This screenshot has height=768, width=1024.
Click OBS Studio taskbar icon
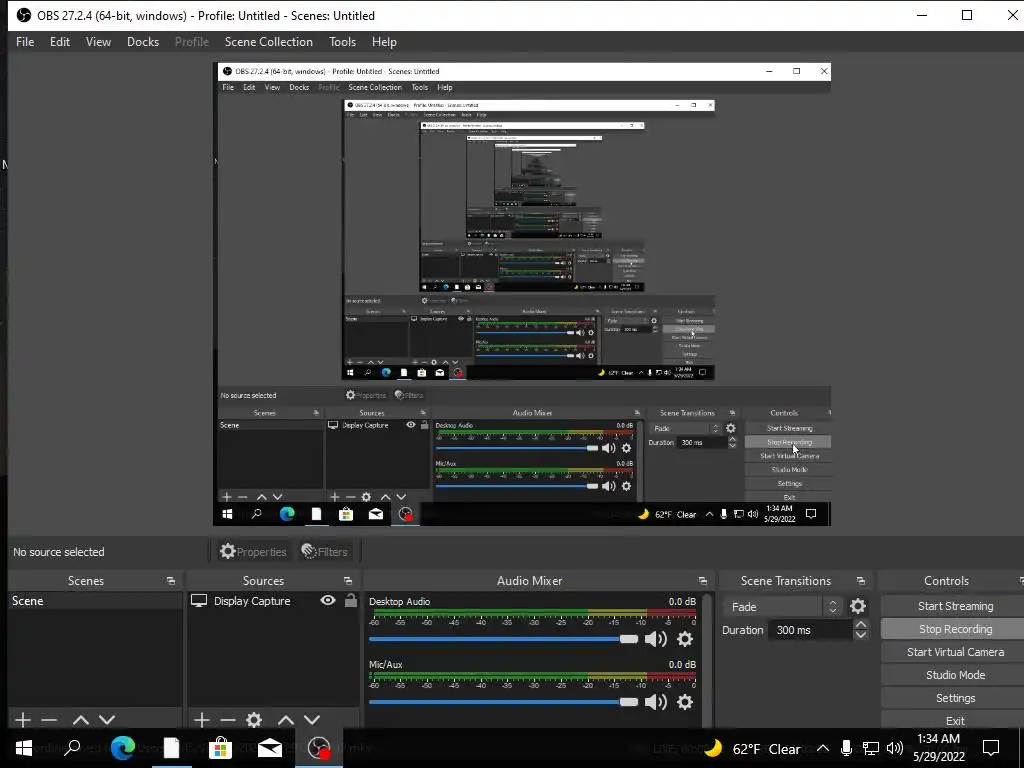point(319,748)
